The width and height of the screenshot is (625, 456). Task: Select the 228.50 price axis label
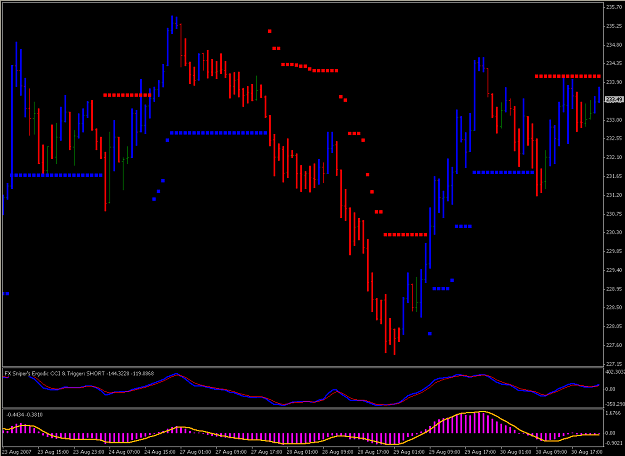coord(613,307)
